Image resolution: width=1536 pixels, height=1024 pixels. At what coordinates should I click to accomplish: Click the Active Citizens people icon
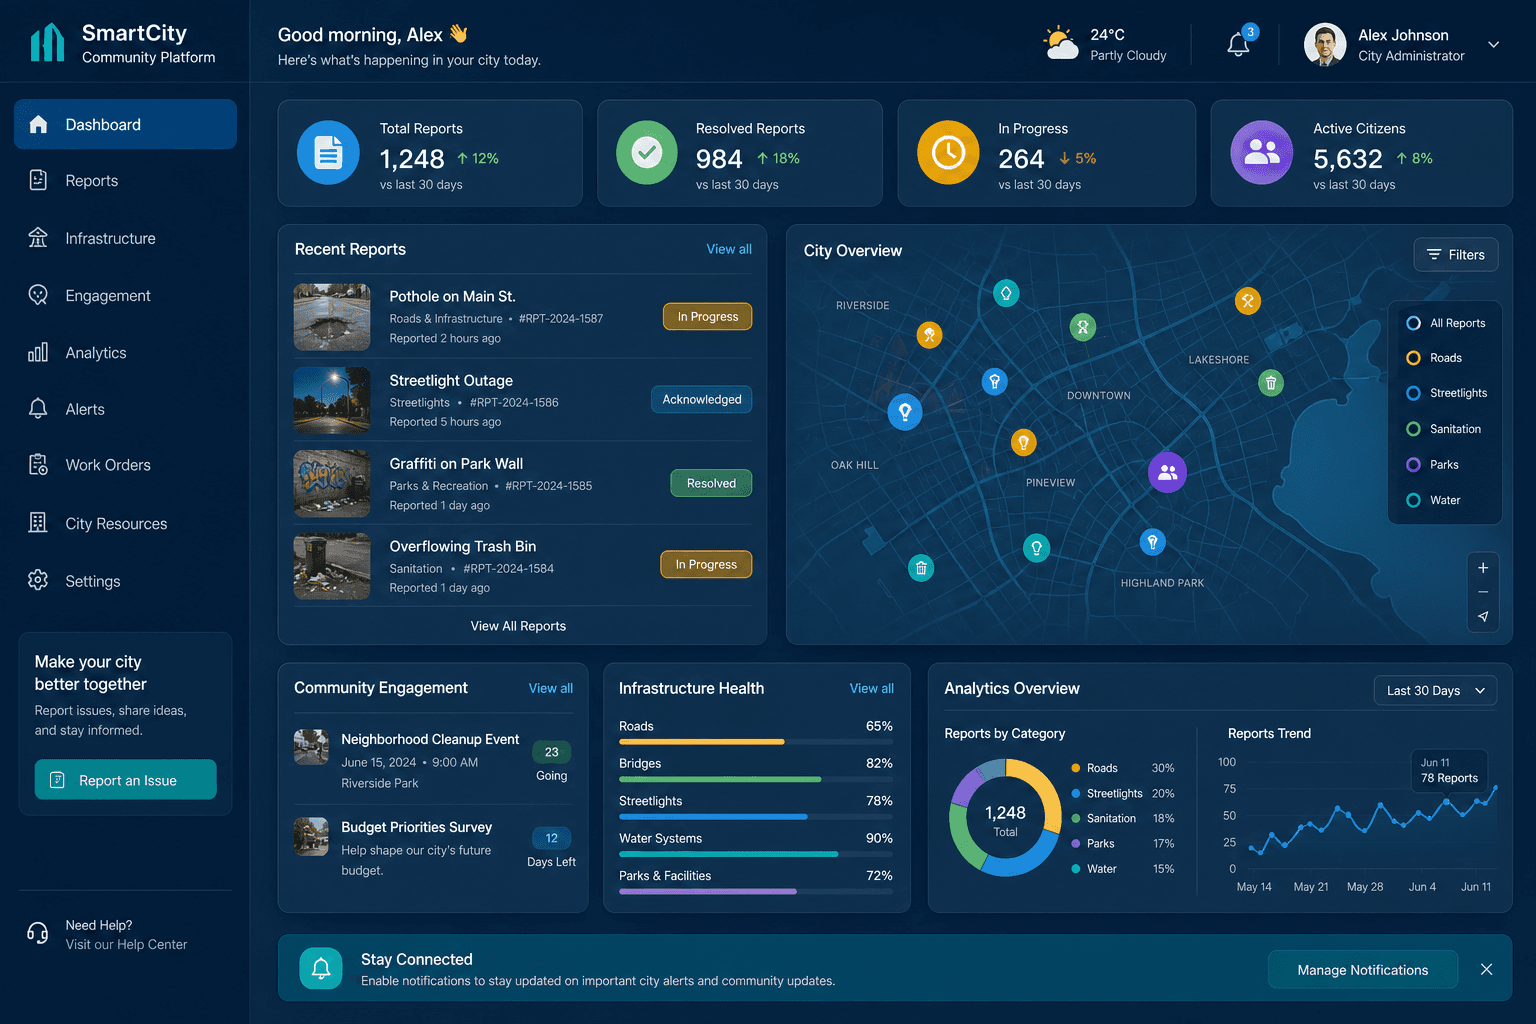pos(1261,152)
